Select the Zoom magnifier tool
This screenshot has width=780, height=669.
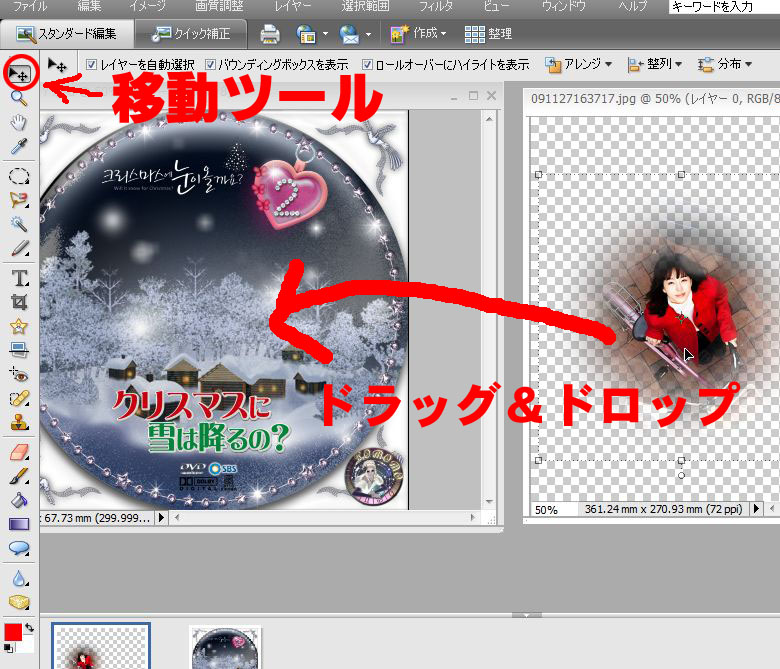tap(19, 98)
